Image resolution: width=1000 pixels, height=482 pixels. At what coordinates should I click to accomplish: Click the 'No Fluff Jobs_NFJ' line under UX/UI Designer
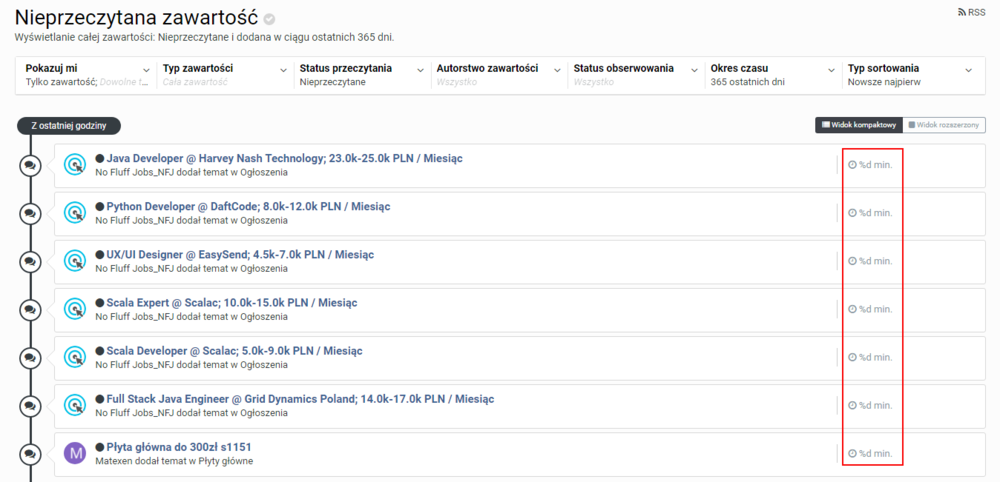[191, 268]
